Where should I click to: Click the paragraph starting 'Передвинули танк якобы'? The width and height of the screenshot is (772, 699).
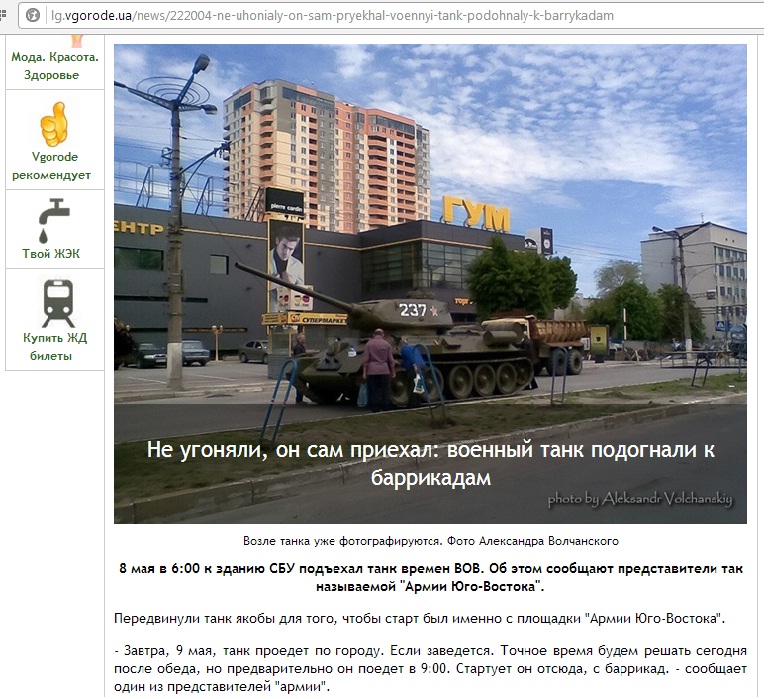tap(419, 618)
